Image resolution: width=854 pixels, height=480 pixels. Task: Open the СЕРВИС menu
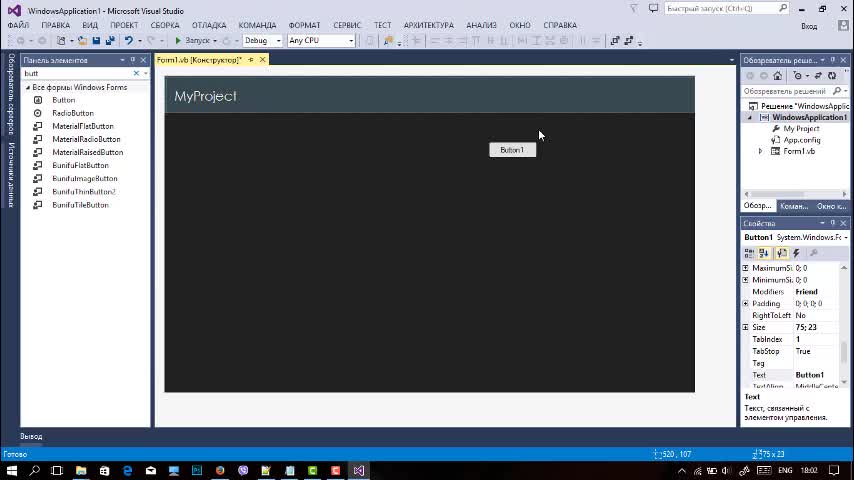click(x=347, y=25)
